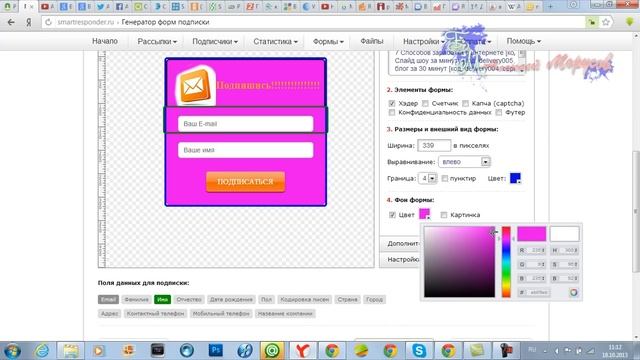Image resolution: width=640 pixels, height=360 pixels.
Task: Open Mail.Ru Agent @ icon in taskbar
Action: coord(273,351)
